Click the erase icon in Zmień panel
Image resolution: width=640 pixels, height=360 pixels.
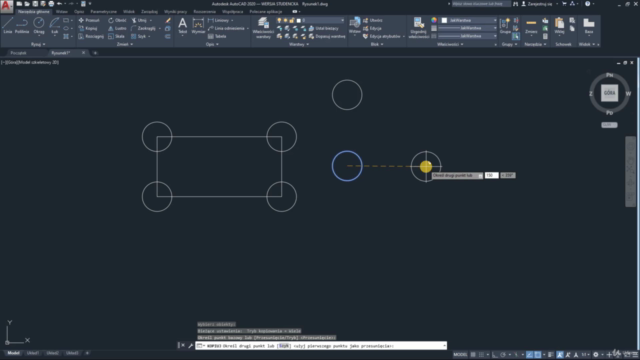[168, 20]
